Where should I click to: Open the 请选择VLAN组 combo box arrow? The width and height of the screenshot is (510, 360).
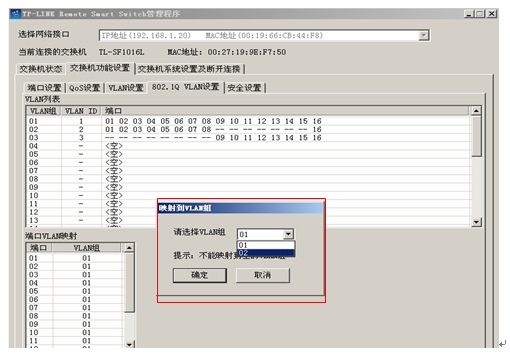pos(288,234)
